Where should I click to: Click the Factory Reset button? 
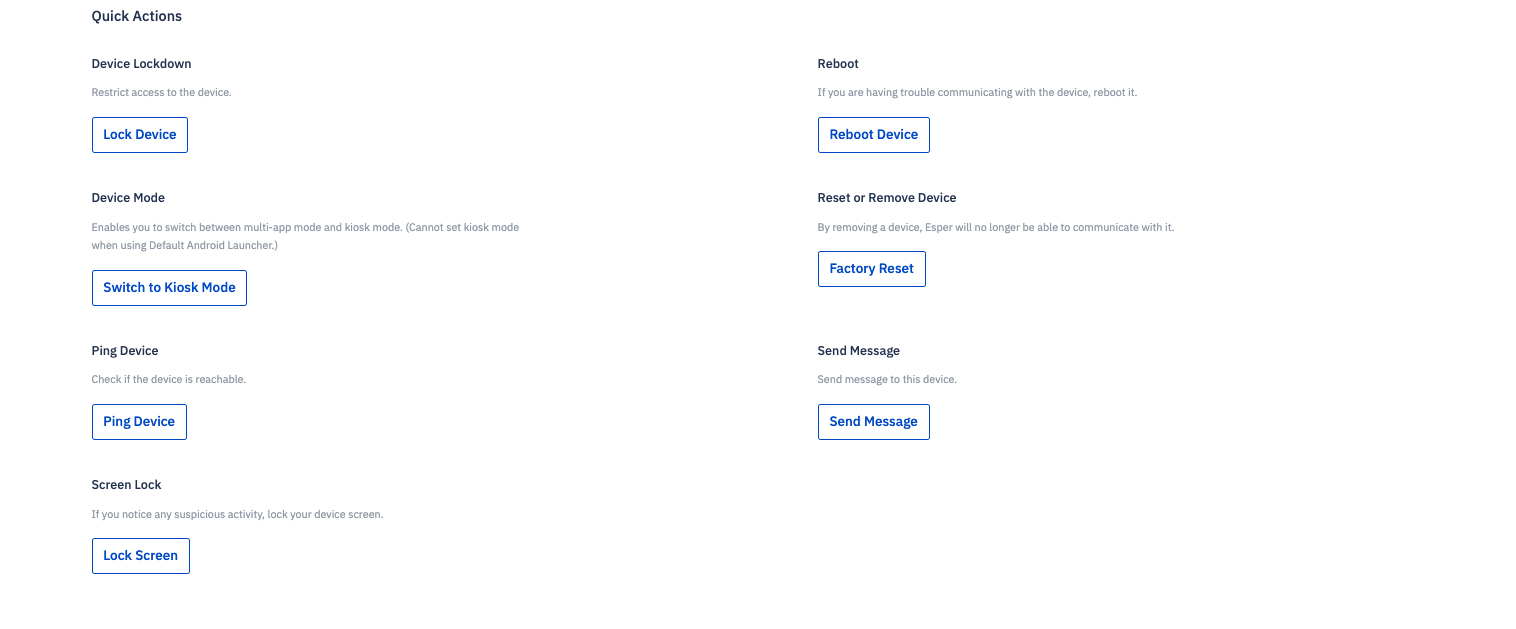[871, 268]
